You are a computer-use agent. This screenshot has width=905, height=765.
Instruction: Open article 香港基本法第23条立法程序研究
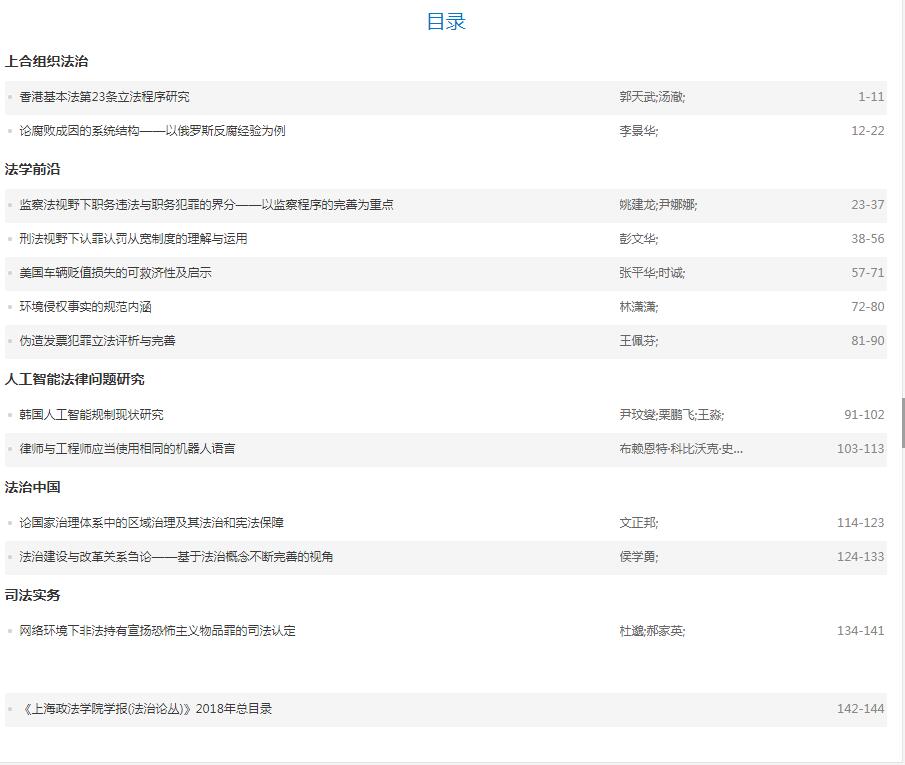point(104,97)
